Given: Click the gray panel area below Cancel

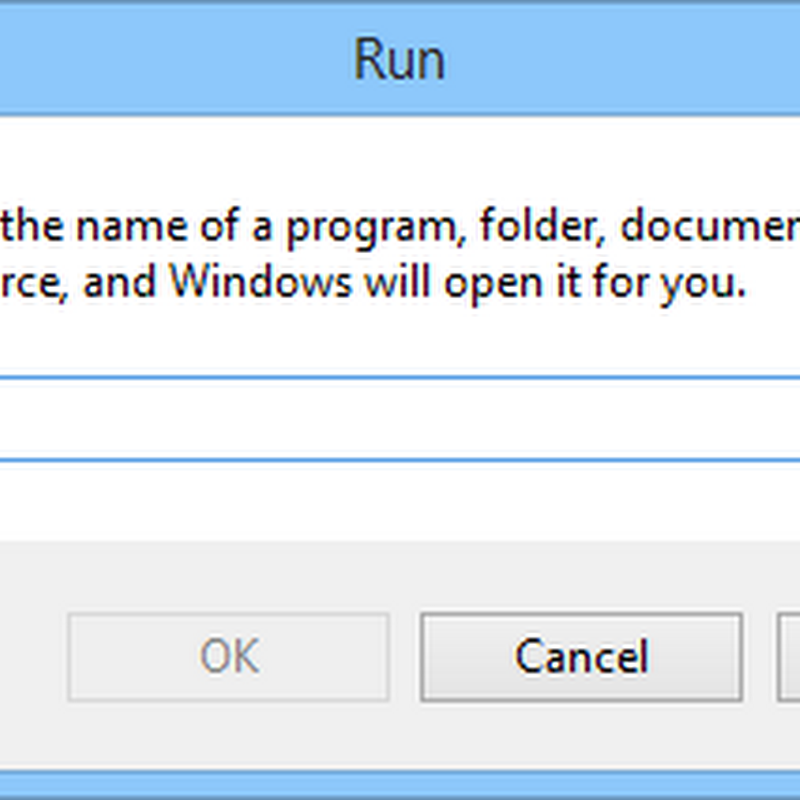Looking at the screenshot, I should 581,736.
